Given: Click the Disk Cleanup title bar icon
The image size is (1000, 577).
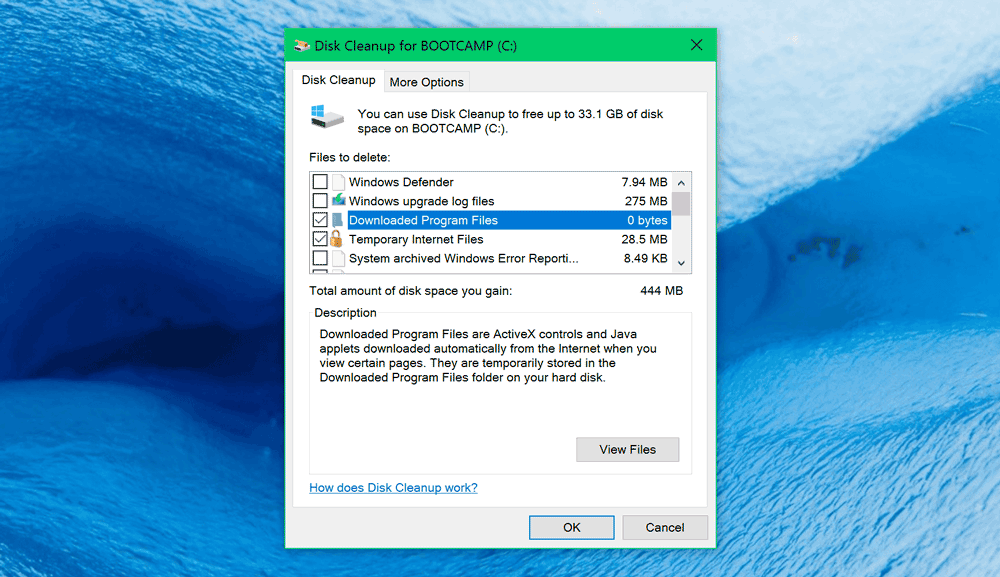Looking at the screenshot, I should click(302, 46).
